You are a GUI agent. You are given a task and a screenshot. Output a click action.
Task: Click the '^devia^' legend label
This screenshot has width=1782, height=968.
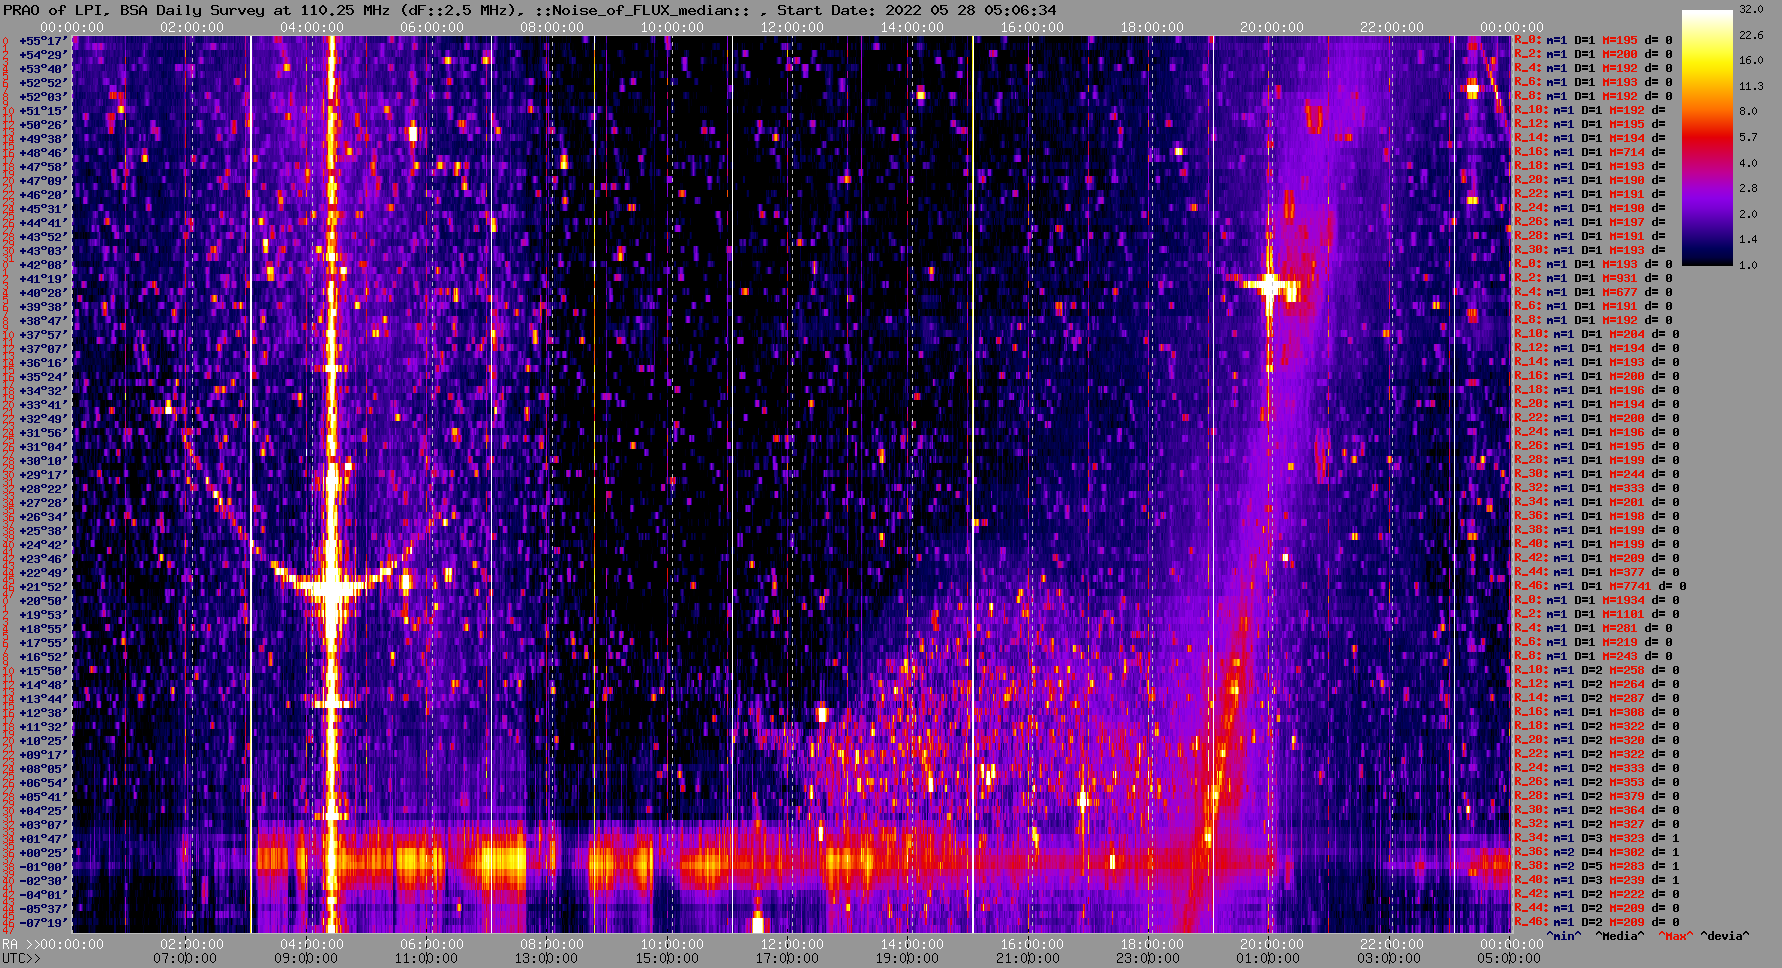click(x=1725, y=936)
